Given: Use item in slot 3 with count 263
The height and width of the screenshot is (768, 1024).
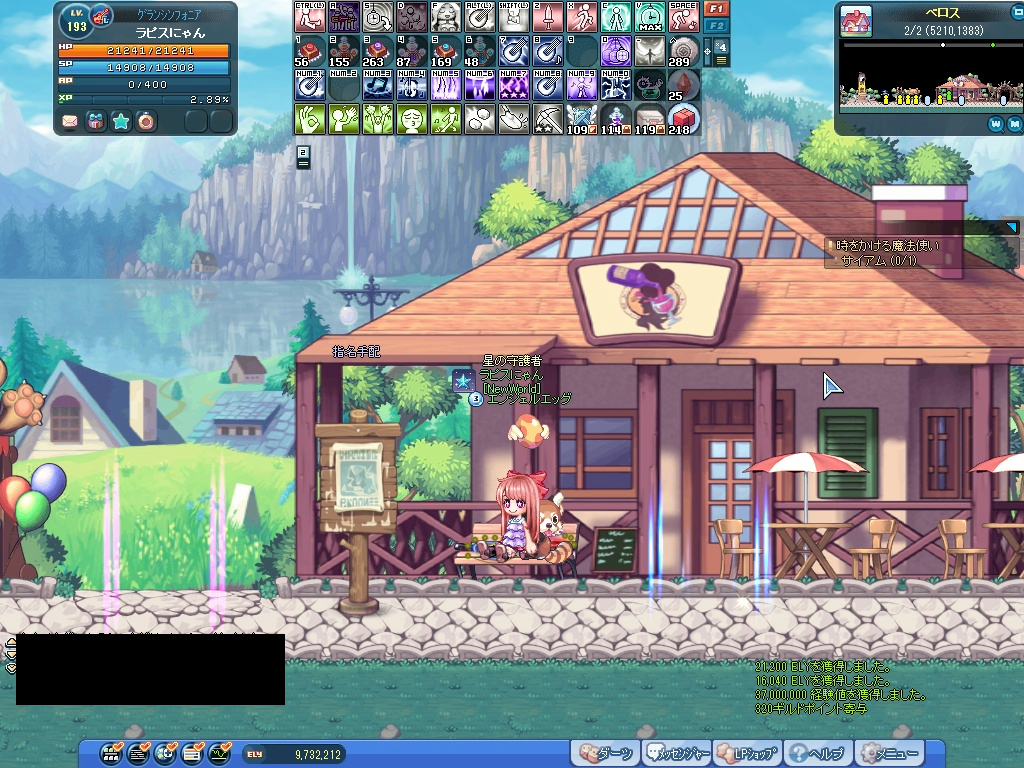Looking at the screenshot, I should [x=378, y=52].
